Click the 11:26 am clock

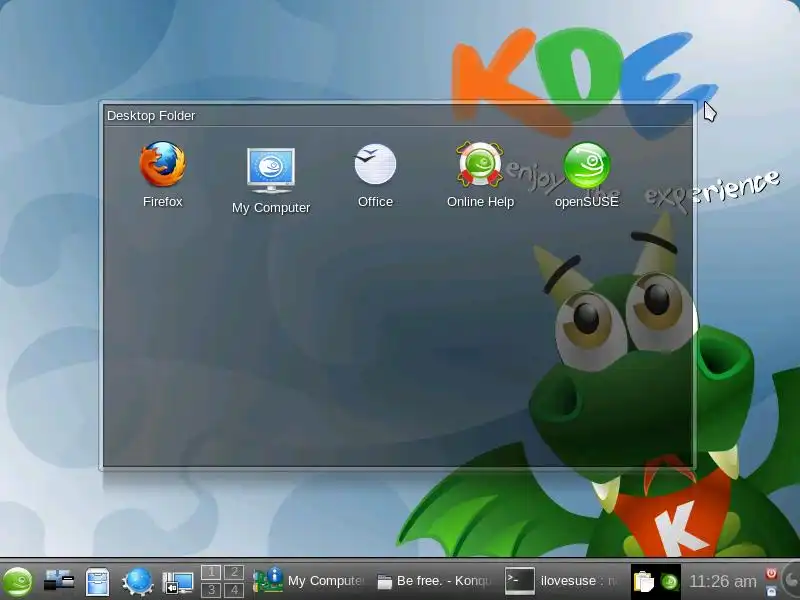point(722,581)
